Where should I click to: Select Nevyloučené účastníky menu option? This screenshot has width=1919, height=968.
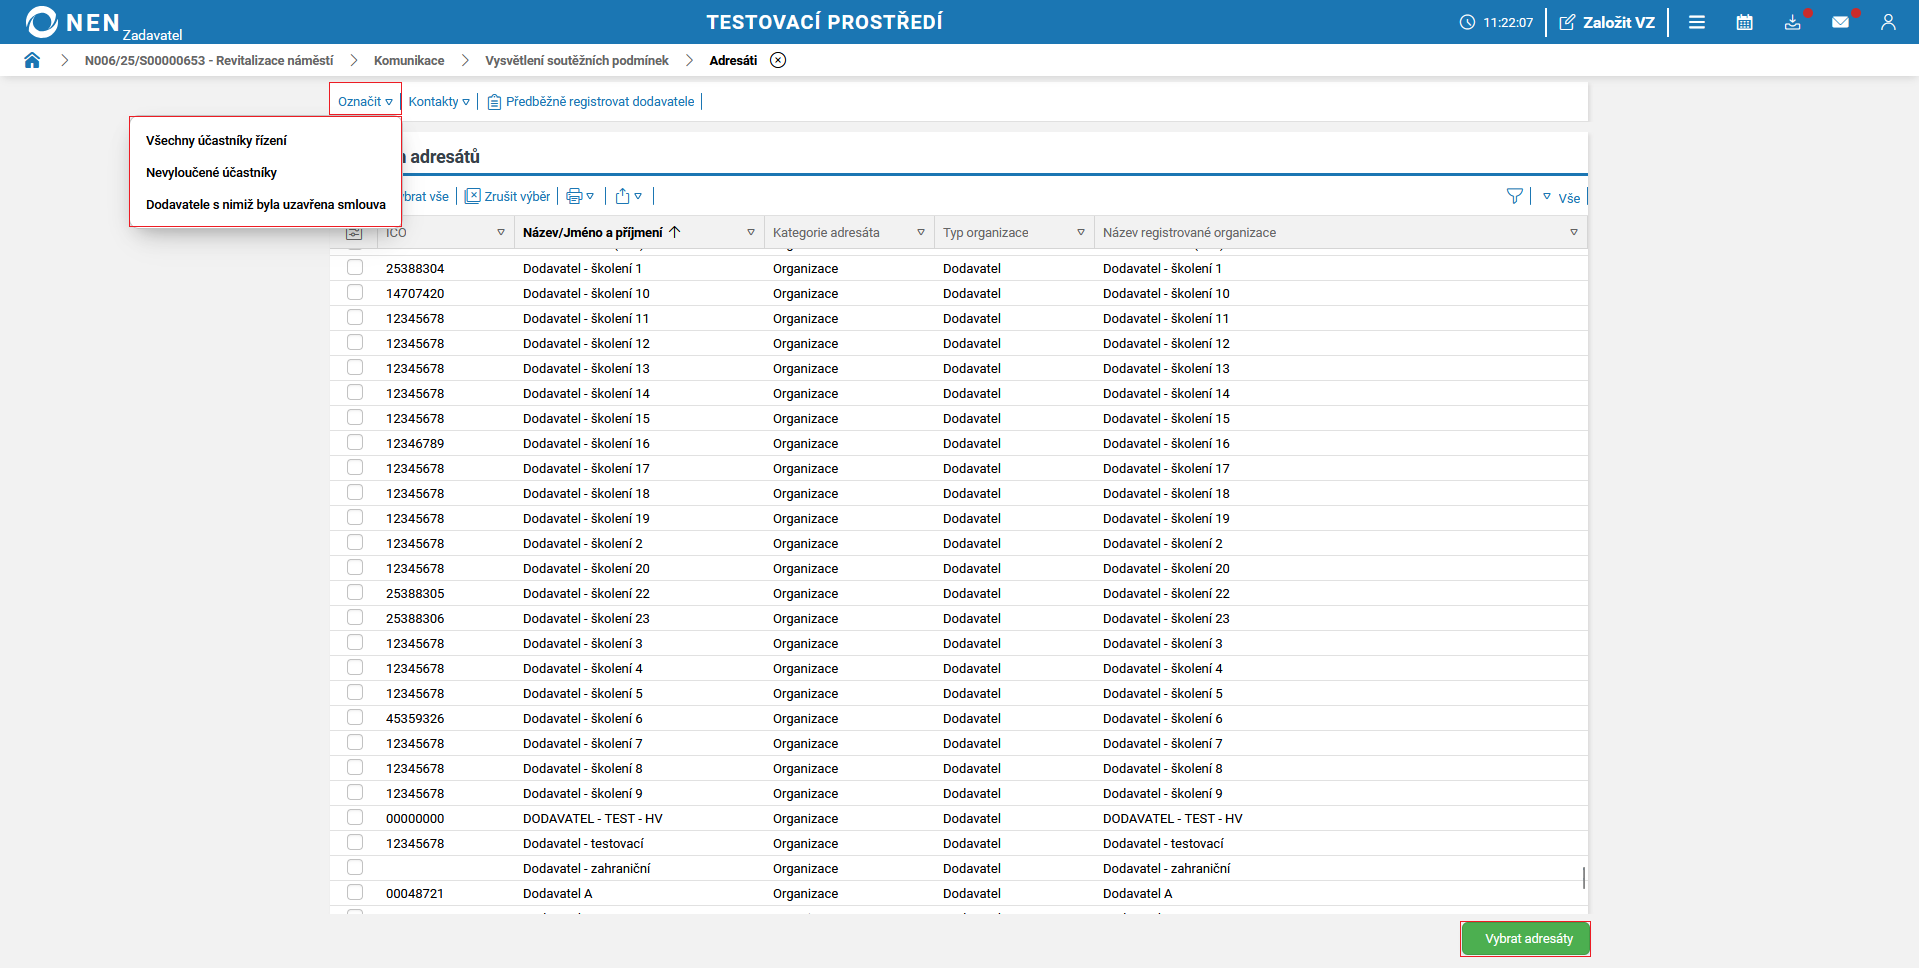click(211, 173)
